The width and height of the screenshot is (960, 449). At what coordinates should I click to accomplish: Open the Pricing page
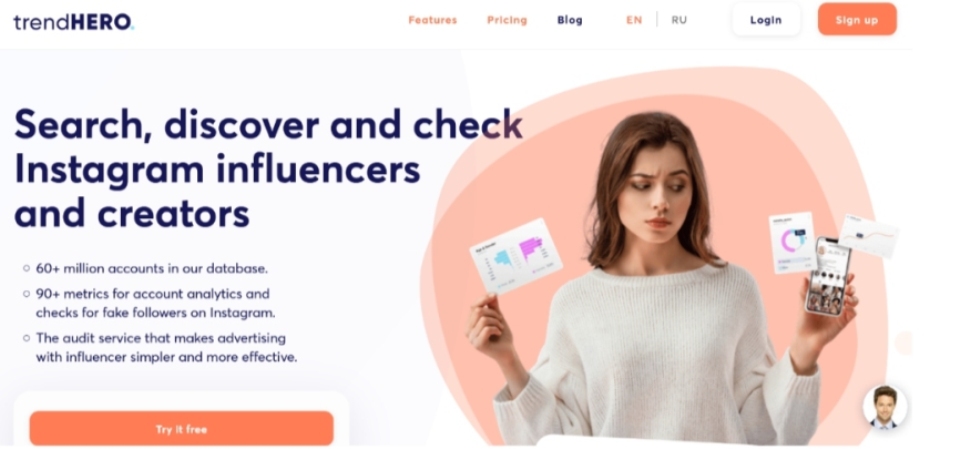click(506, 20)
